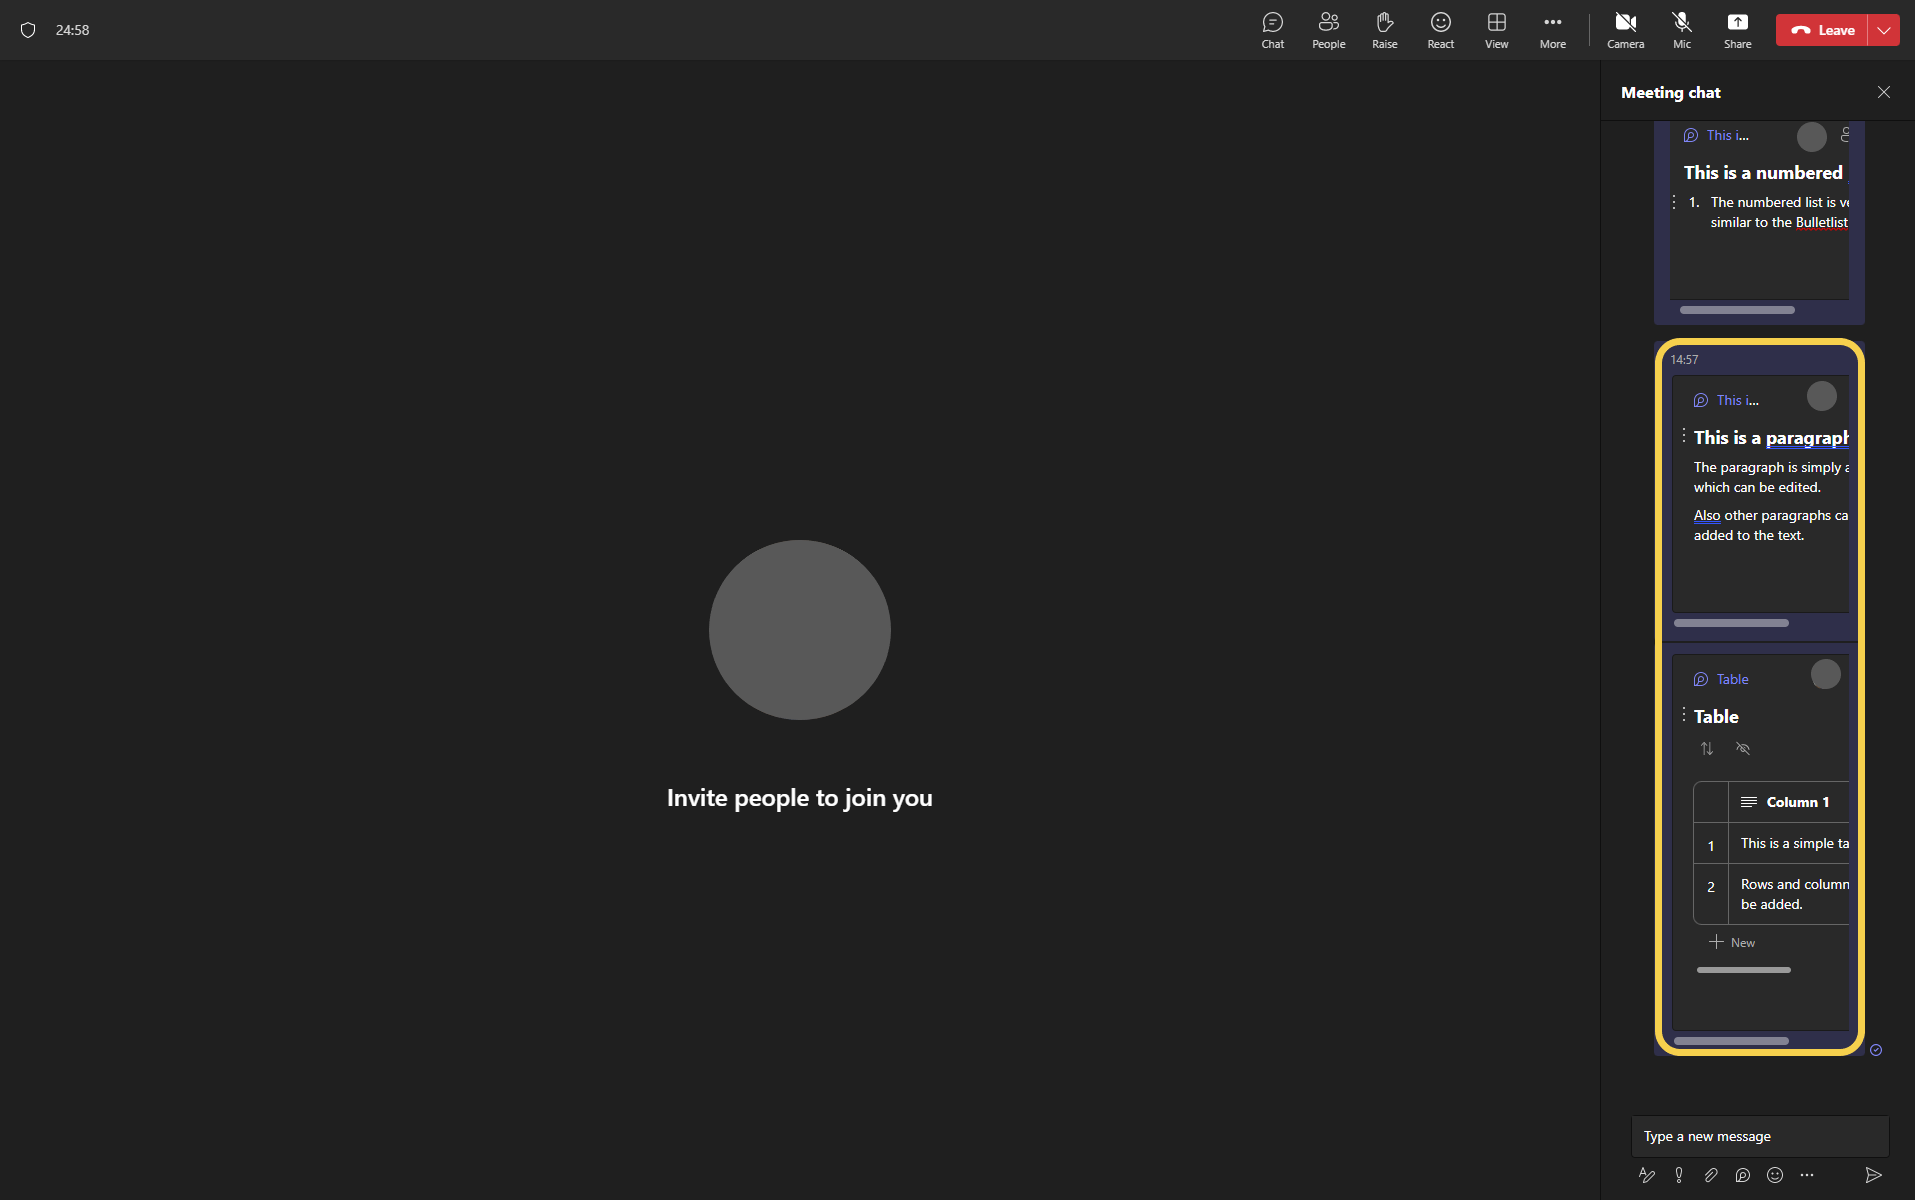Turn on the Camera

1625,30
